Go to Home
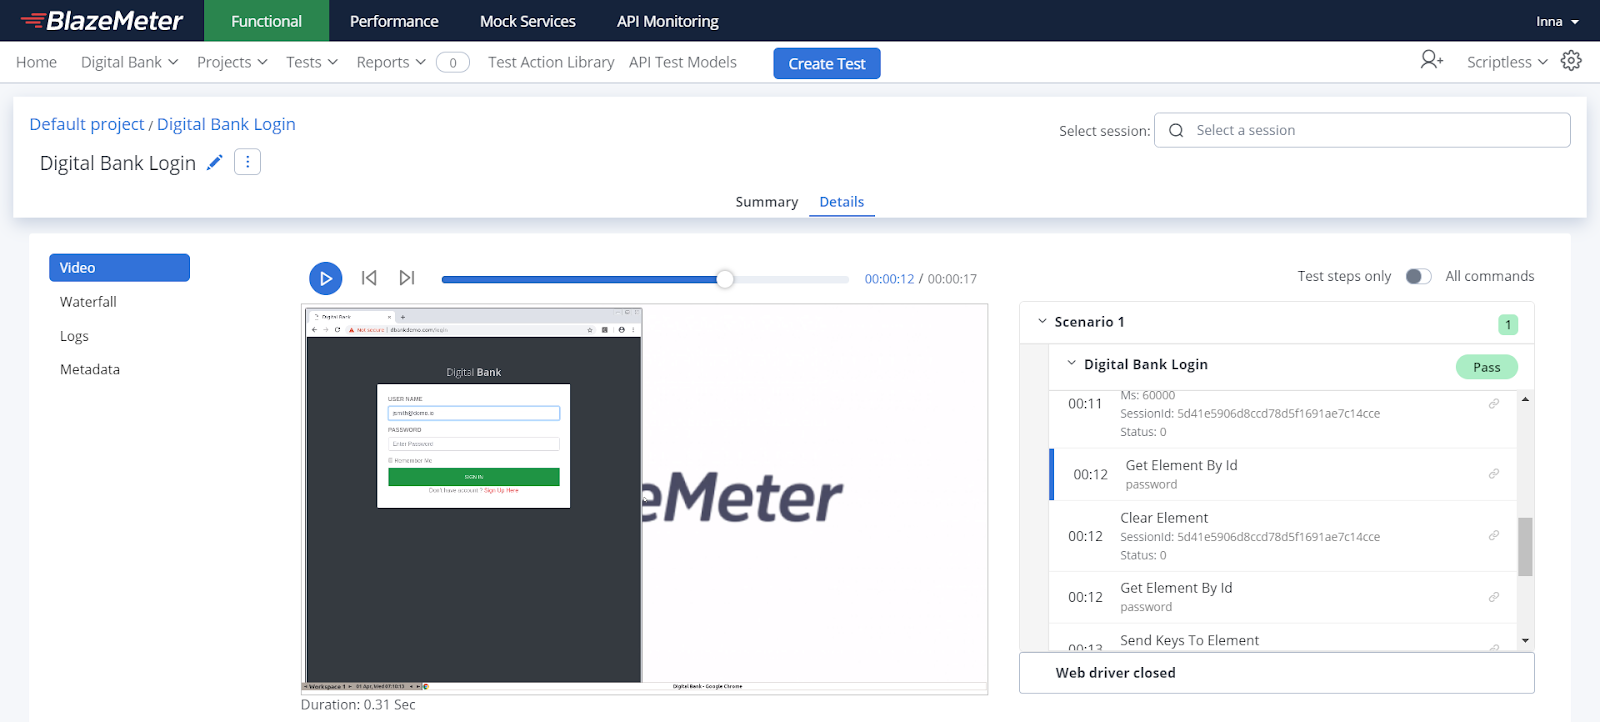Screen dimensions: 1600x722 point(36,62)
